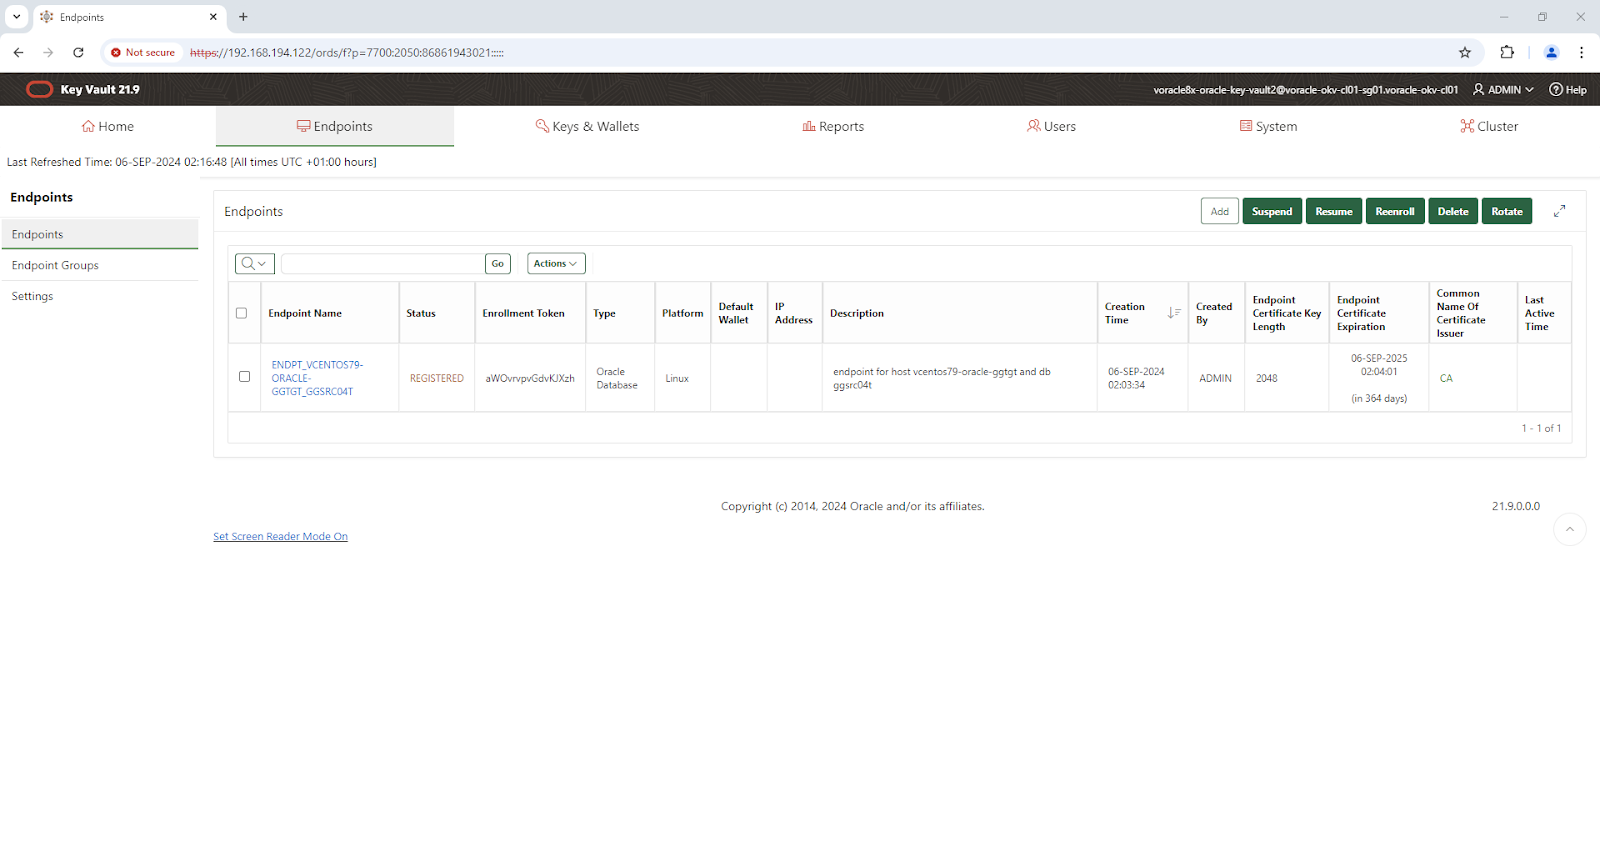Viewport: 1600px width, 867px height.
Task: Switch to the Reports tab
Action: 833,126
